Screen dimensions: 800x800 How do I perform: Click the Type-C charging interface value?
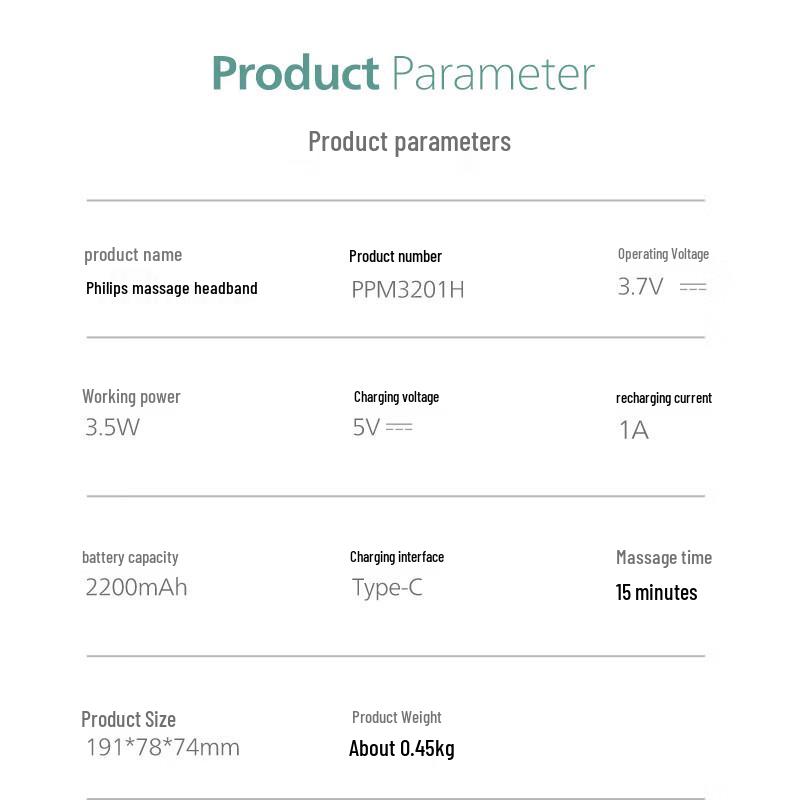387,588
